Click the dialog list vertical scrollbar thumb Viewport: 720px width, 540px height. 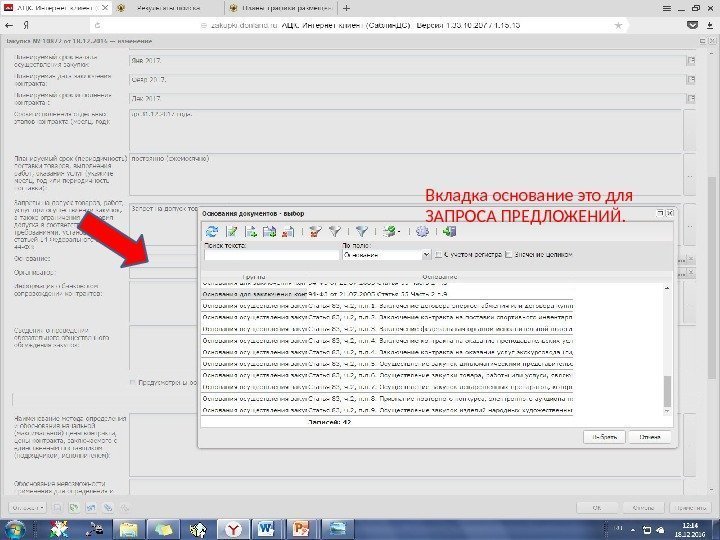point(667,391)
